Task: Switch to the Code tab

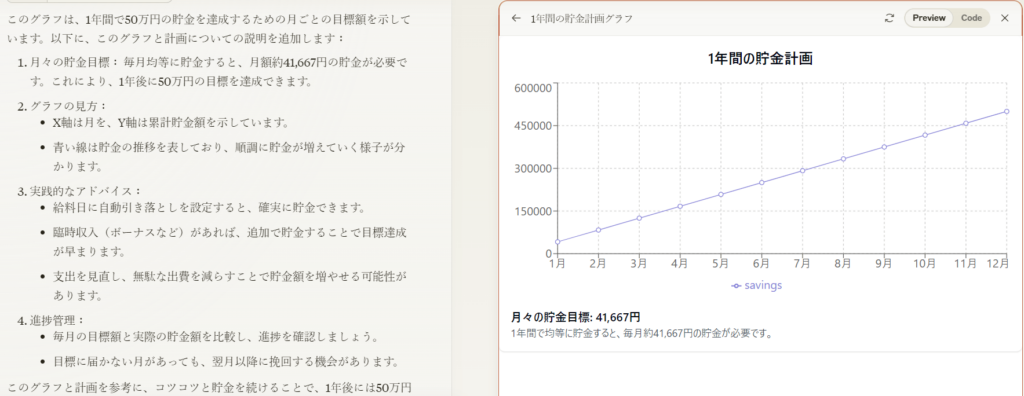Action: [x=971, y=18]
